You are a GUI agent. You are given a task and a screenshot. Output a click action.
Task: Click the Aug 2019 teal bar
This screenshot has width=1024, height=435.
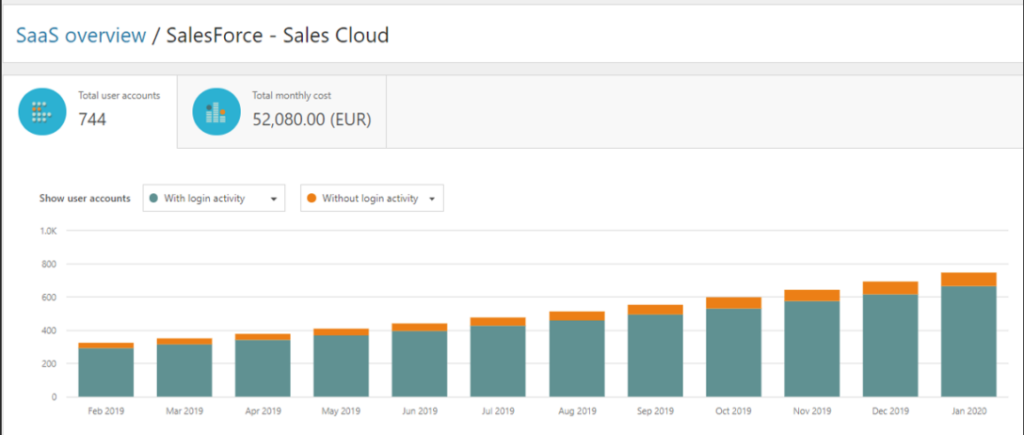[577, 359]
